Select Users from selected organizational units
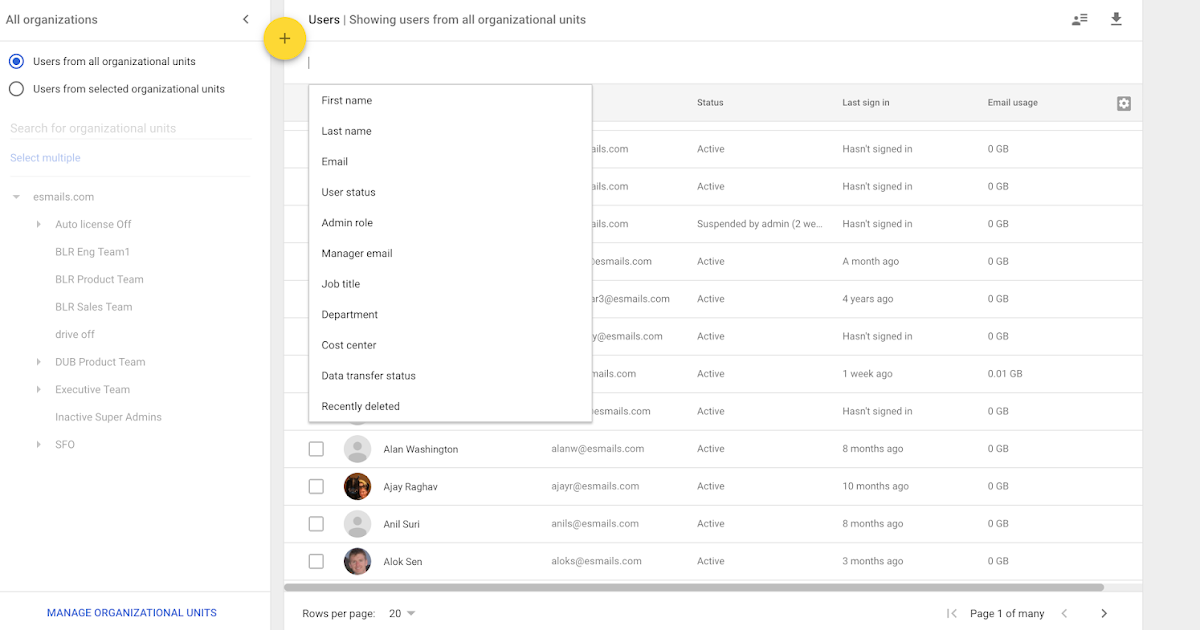Viewport: 1200px width, 630px height. click(16, 89)
